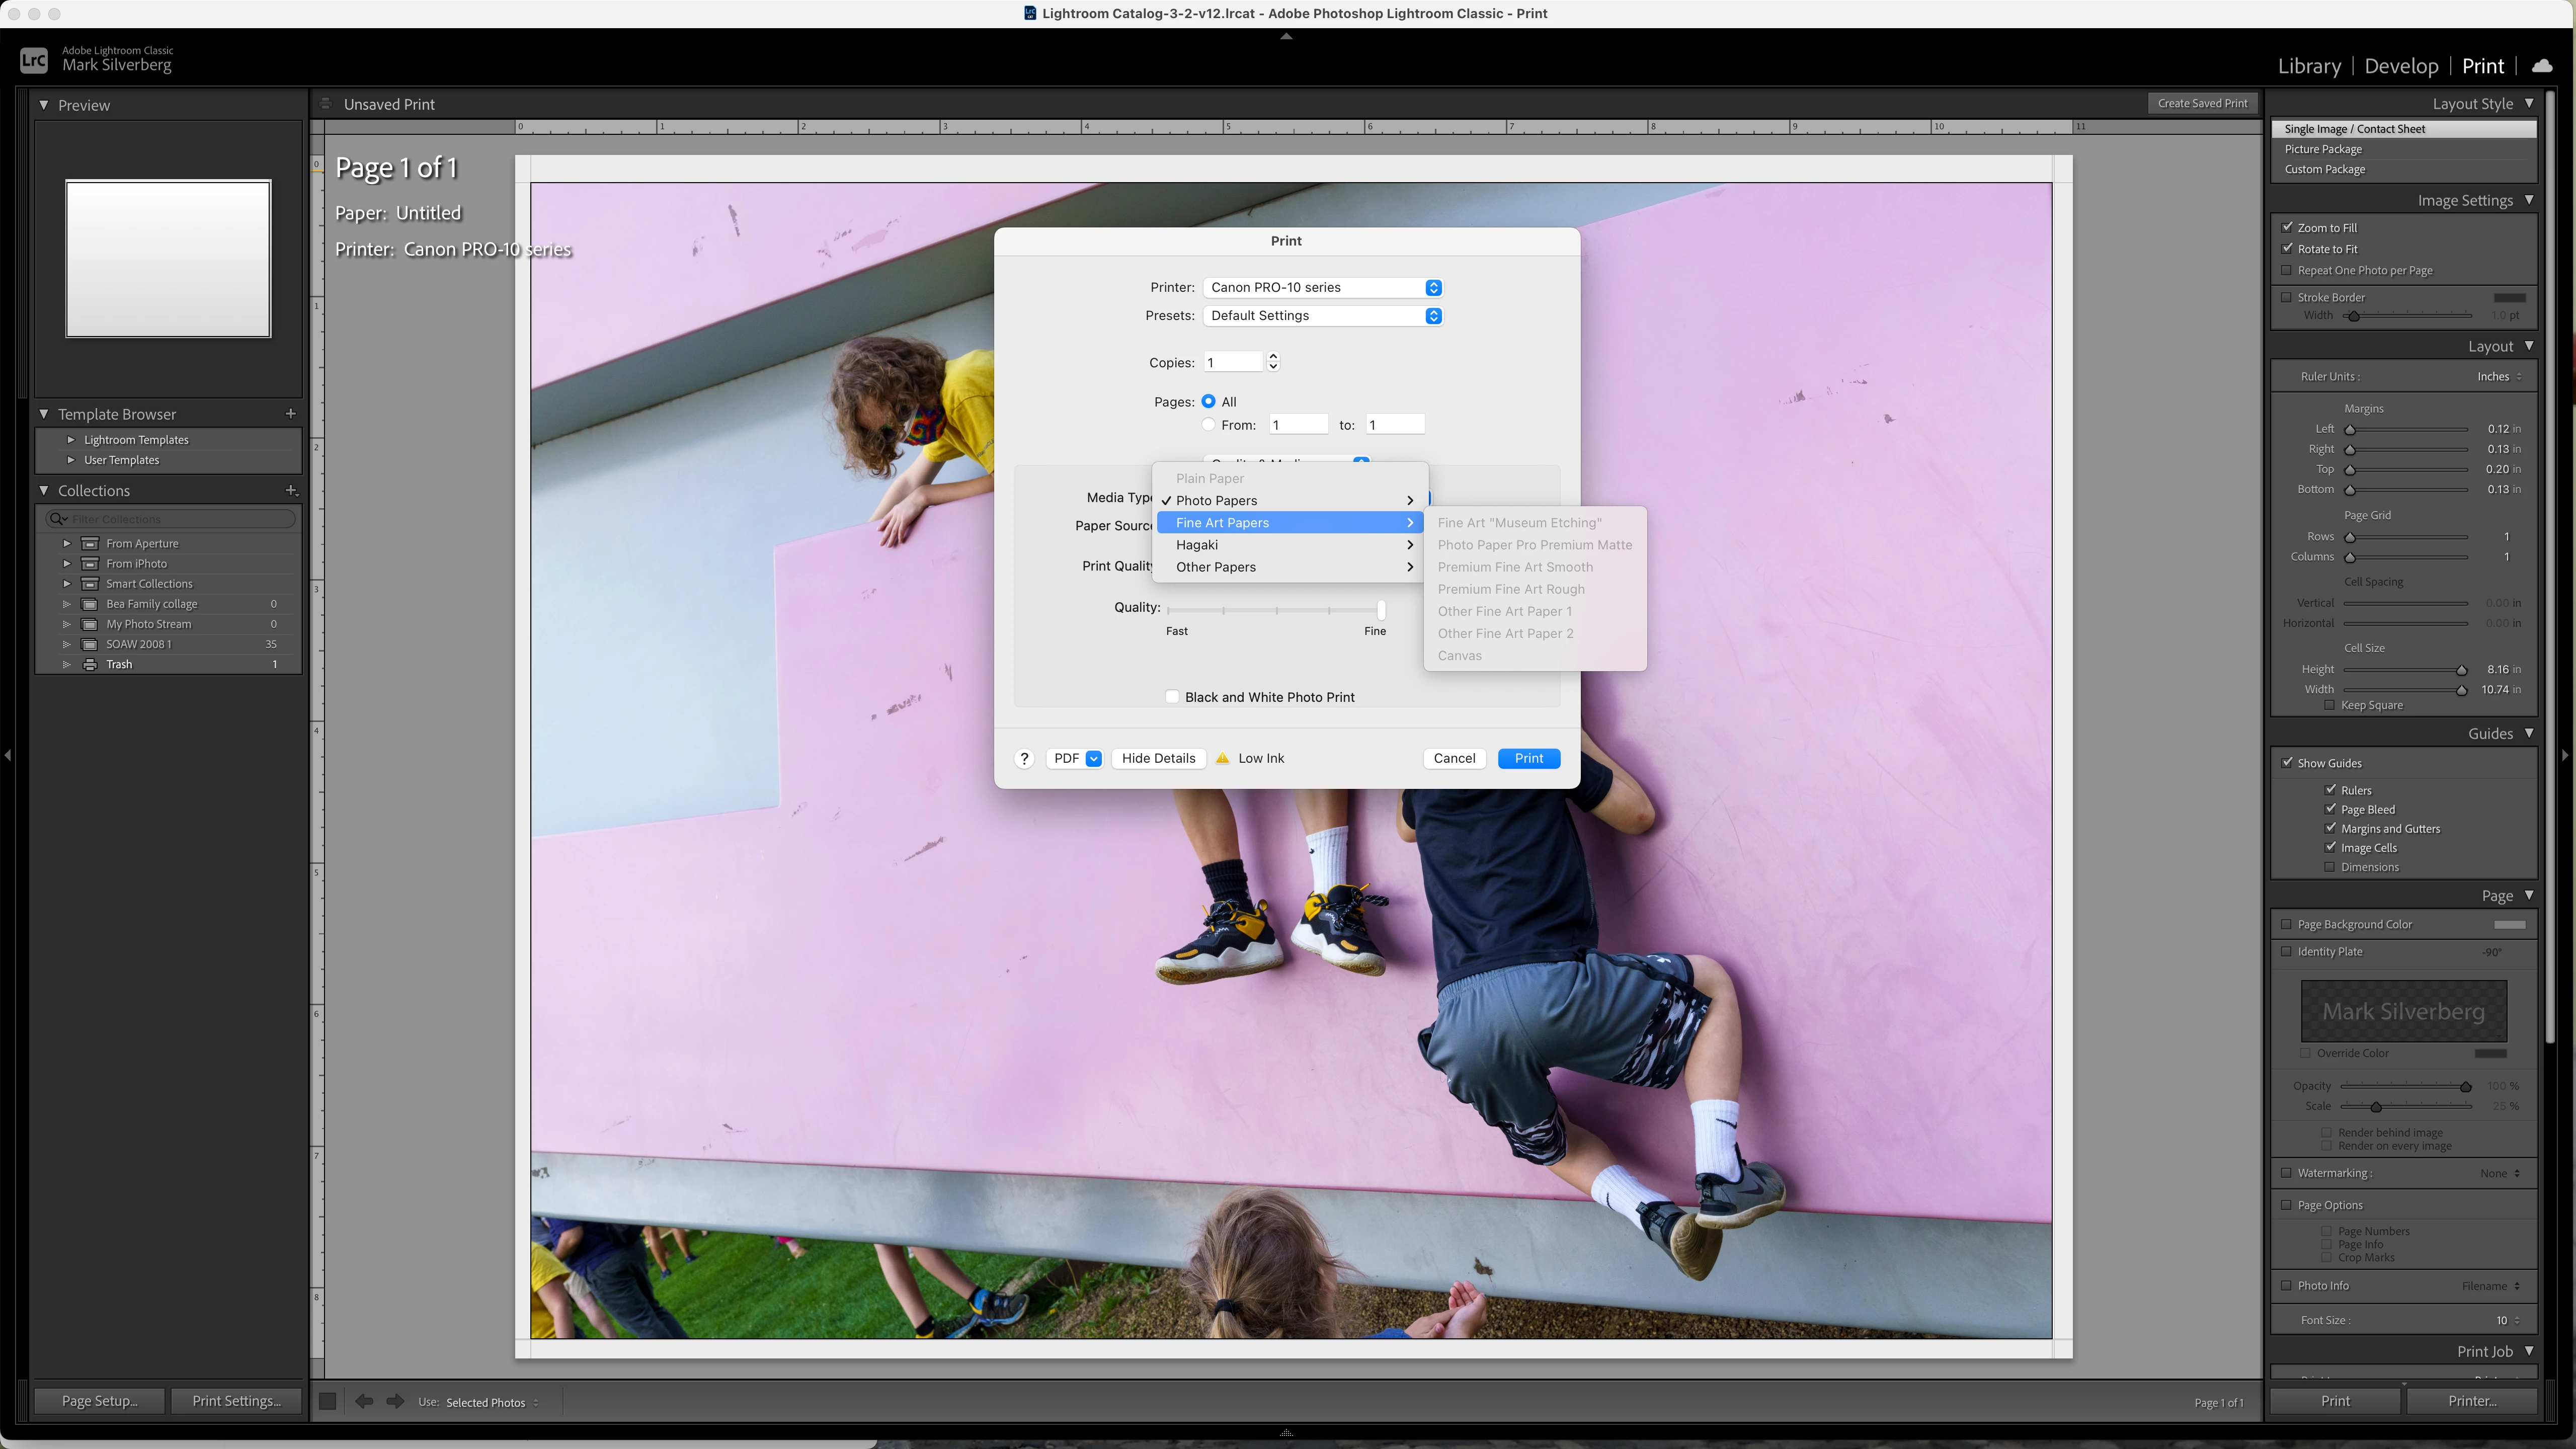Click the Copies number input field

click(x=1234, y=362)
